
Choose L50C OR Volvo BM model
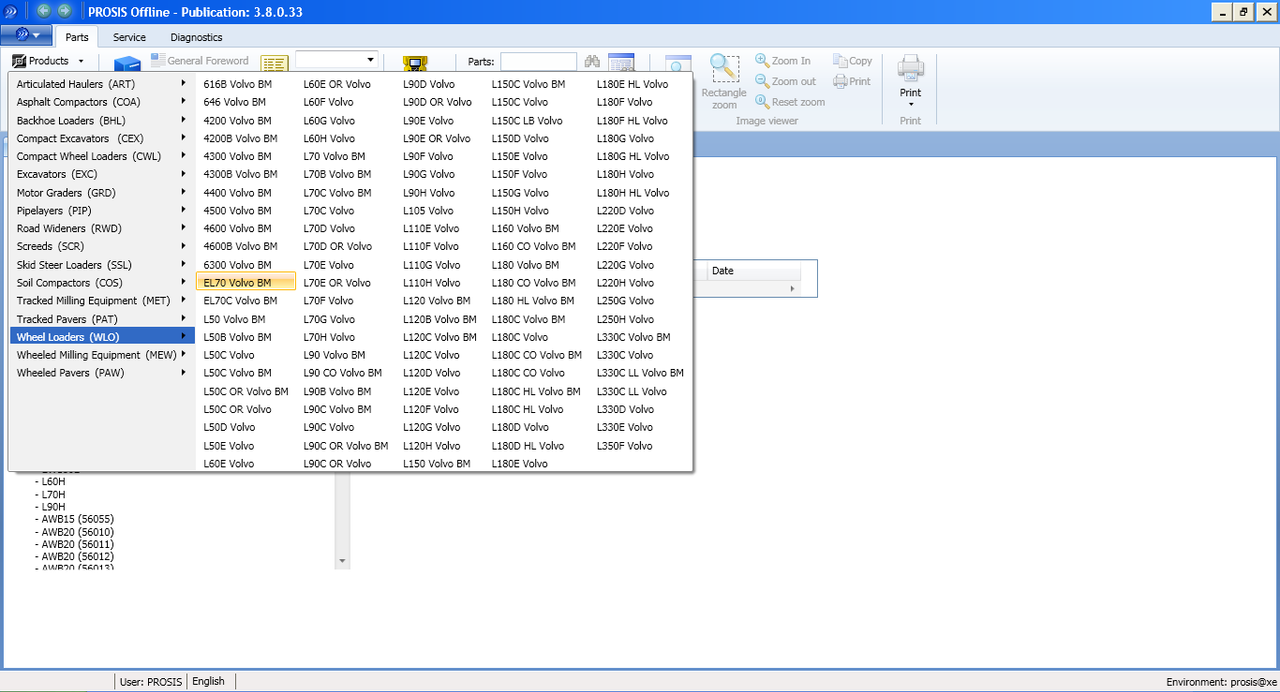click(x=246, y=391)
